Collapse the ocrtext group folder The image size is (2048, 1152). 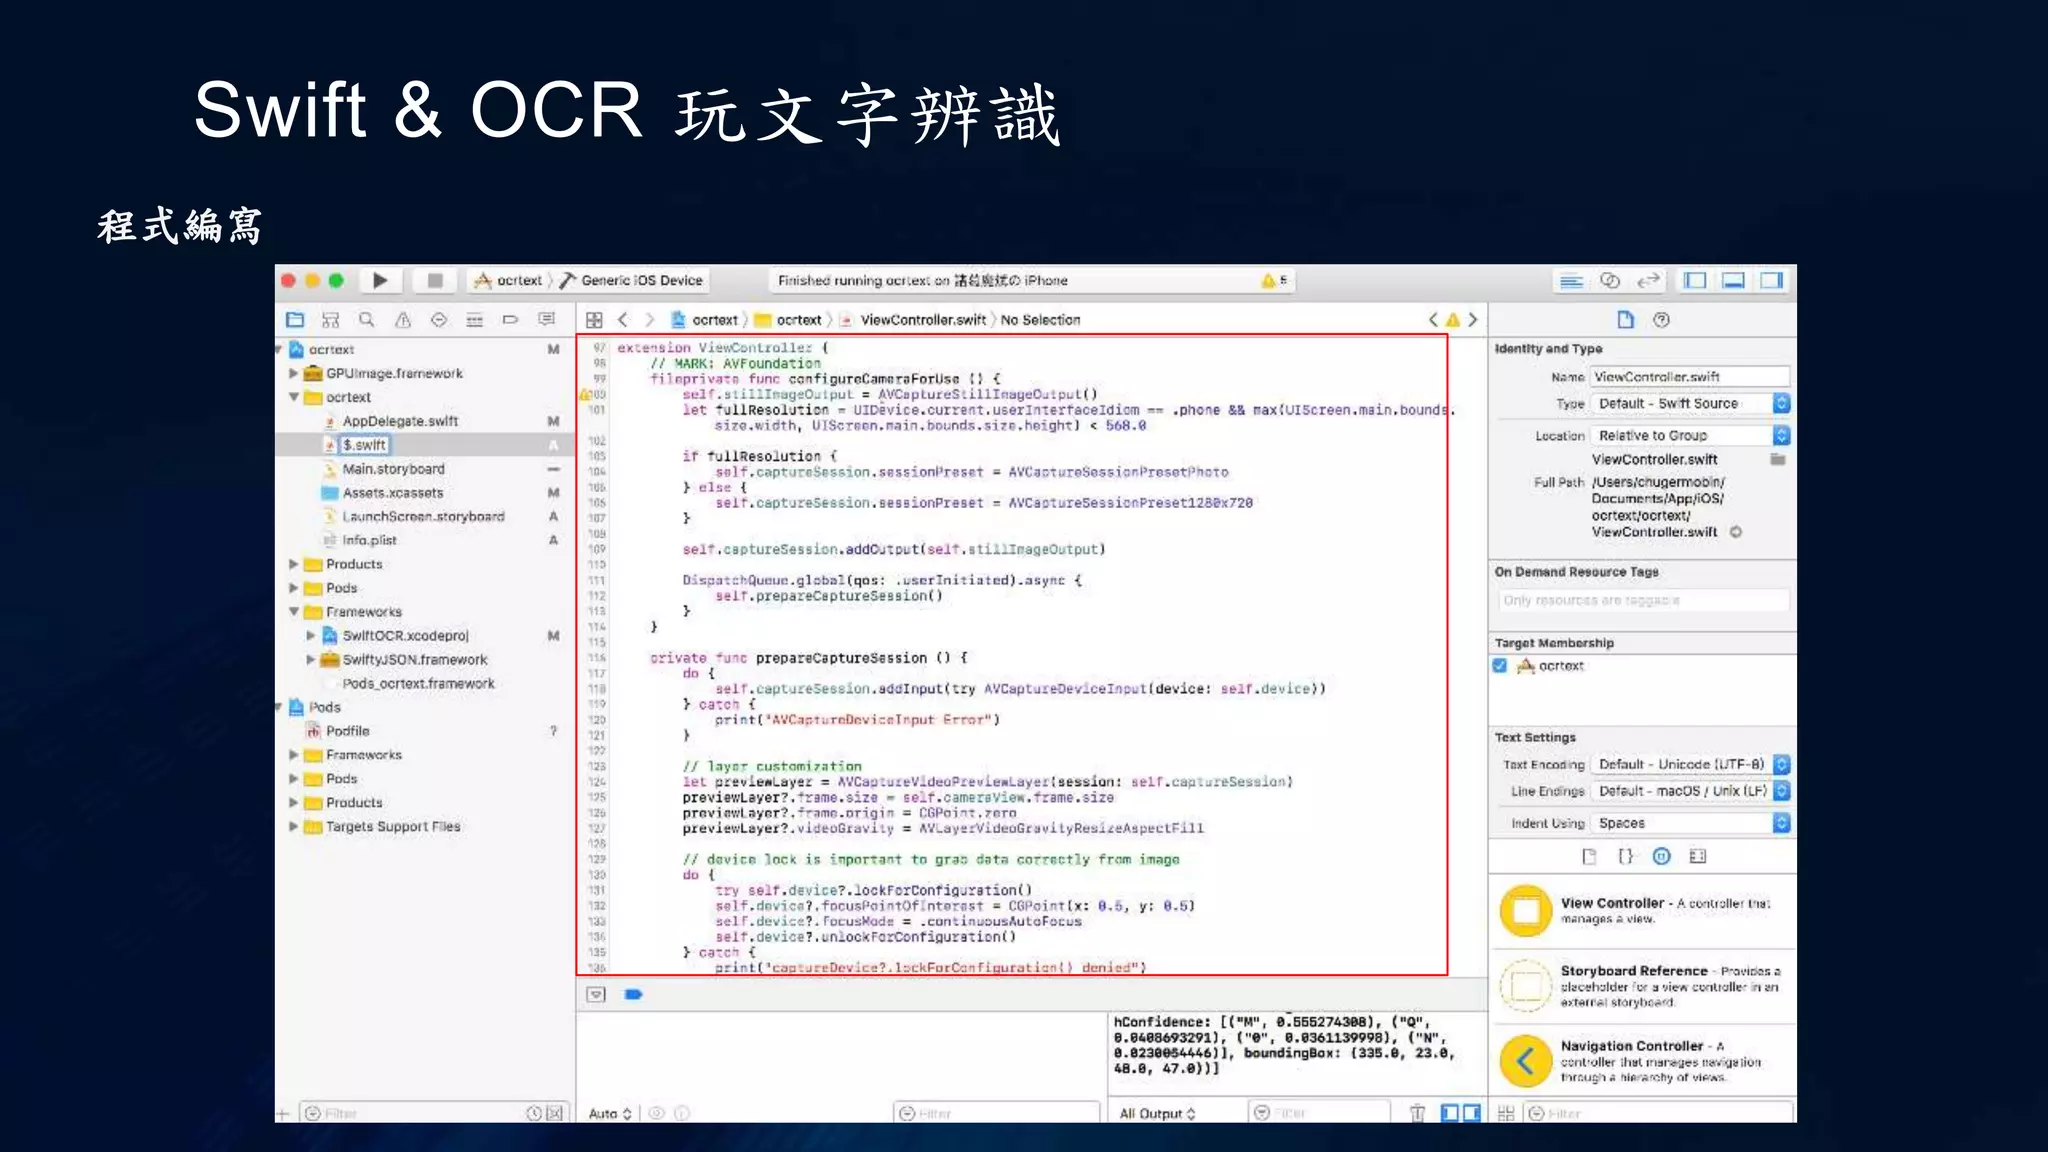(293, 397)
